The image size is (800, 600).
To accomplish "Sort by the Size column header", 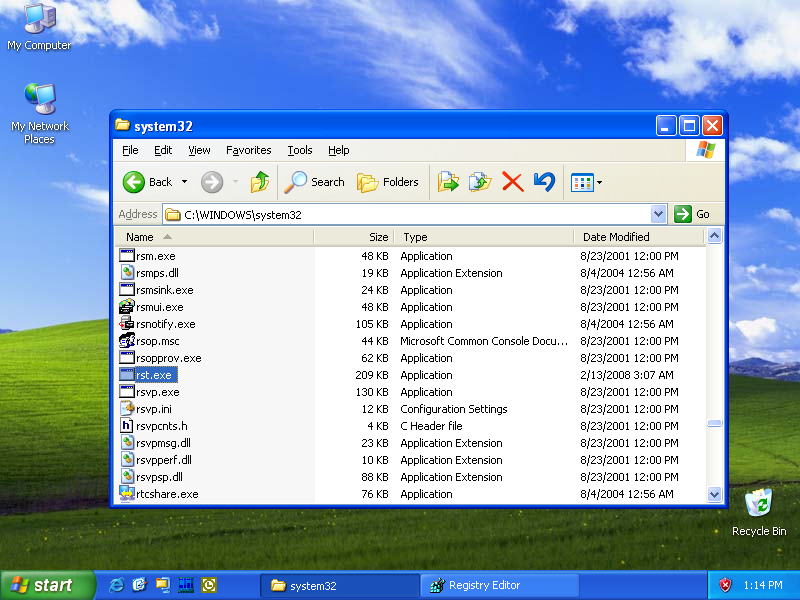I will tap(354, 237).
